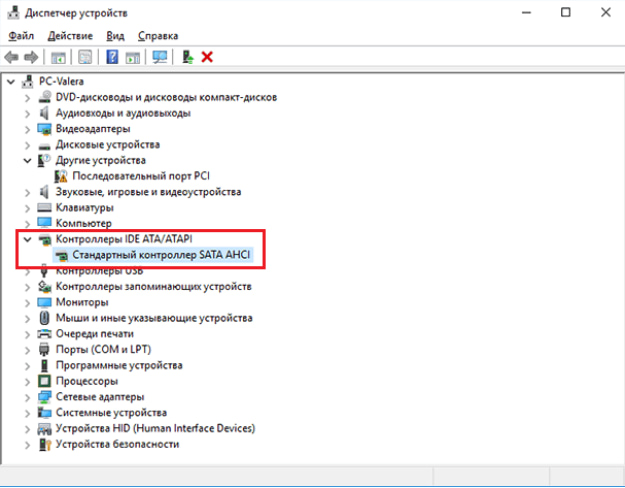Click the update driver toolbar icon
Viewport: 625px width, 488px height.
coord(187,57)
